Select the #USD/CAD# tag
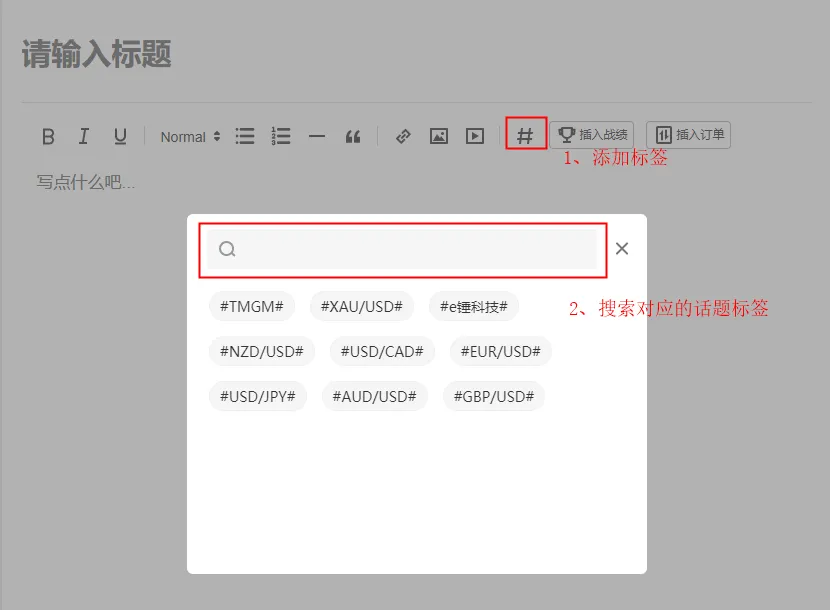 (382, 352)
